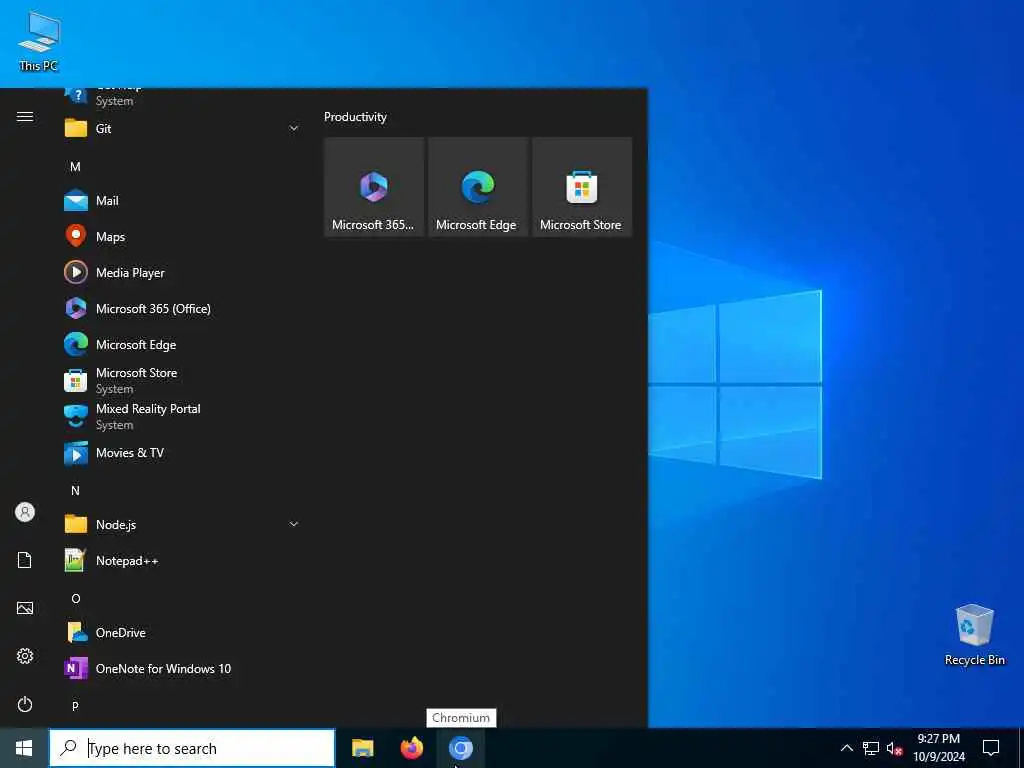
Task: Click the Productivity group heading
Action: tap(355, 117)
